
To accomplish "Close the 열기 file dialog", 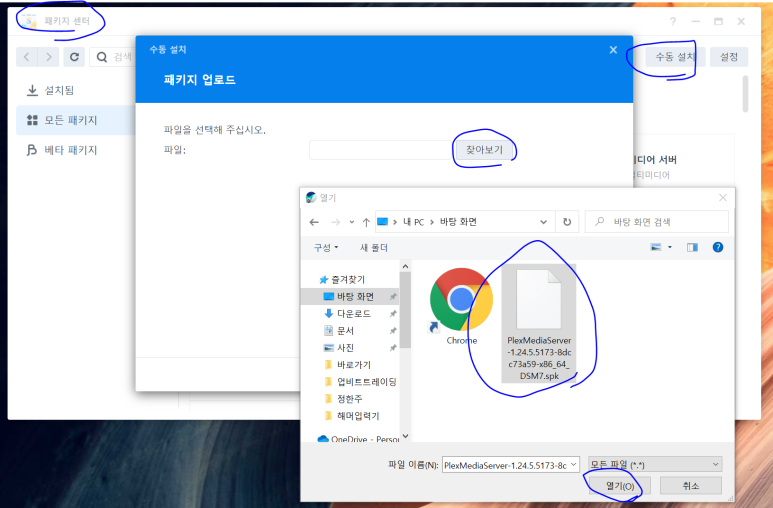I will coord(723,198).
